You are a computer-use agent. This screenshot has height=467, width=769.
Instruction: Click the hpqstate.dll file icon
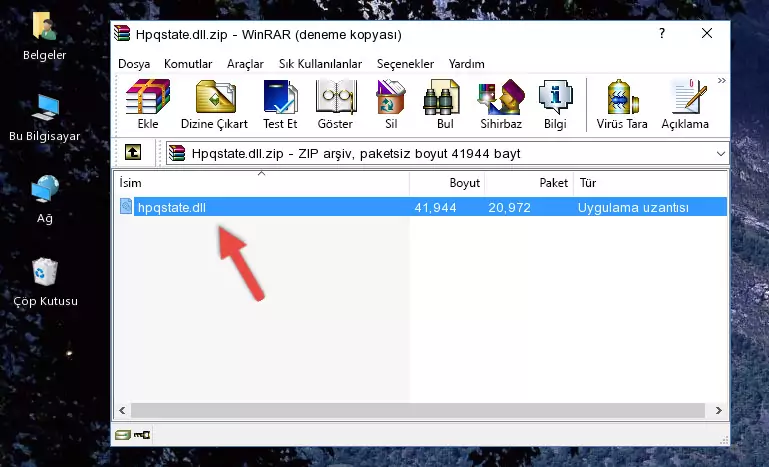click(x=126, y=207)
